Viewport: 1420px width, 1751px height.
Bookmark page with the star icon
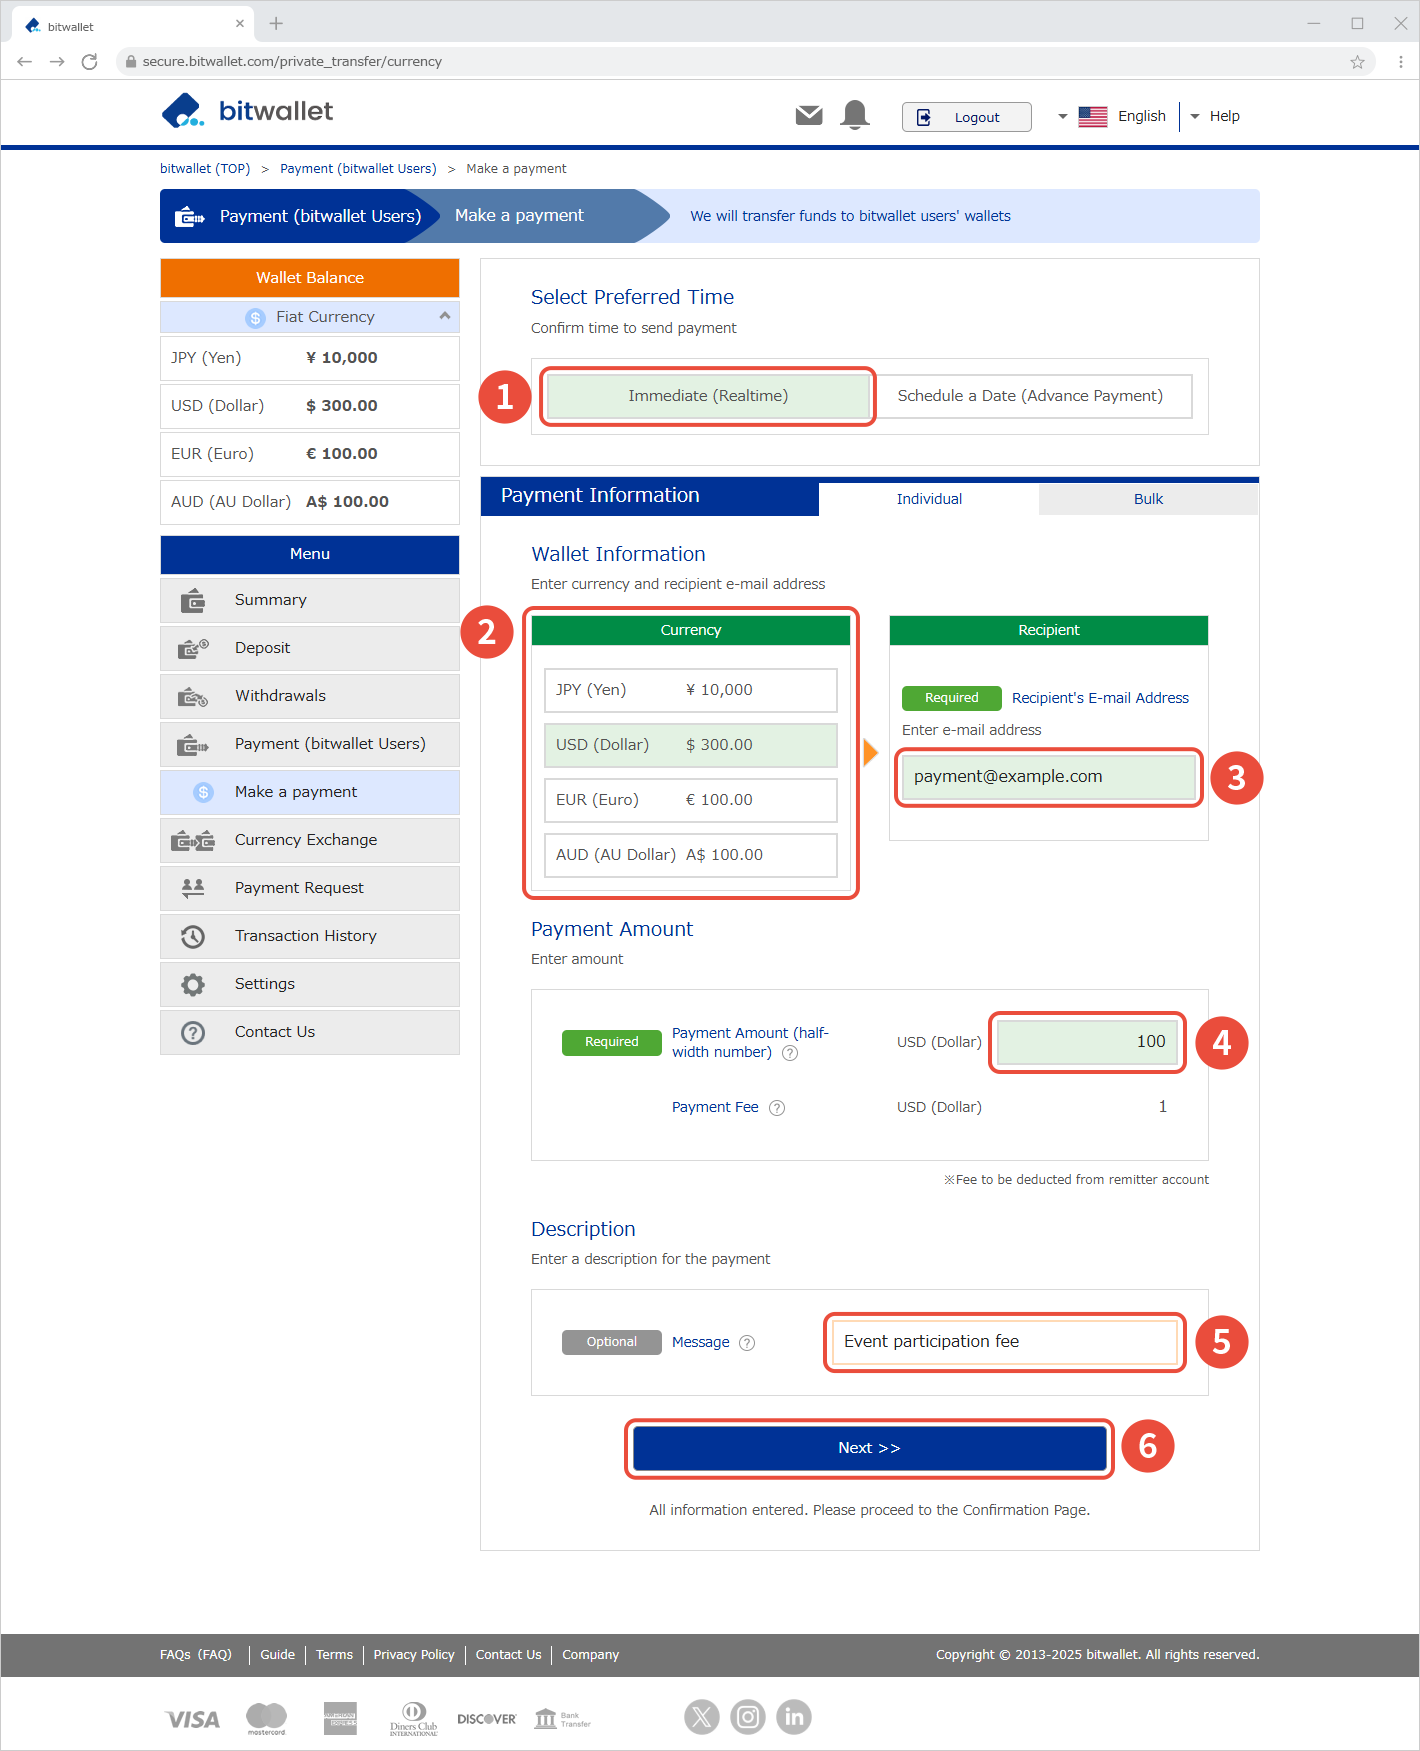1357,62
